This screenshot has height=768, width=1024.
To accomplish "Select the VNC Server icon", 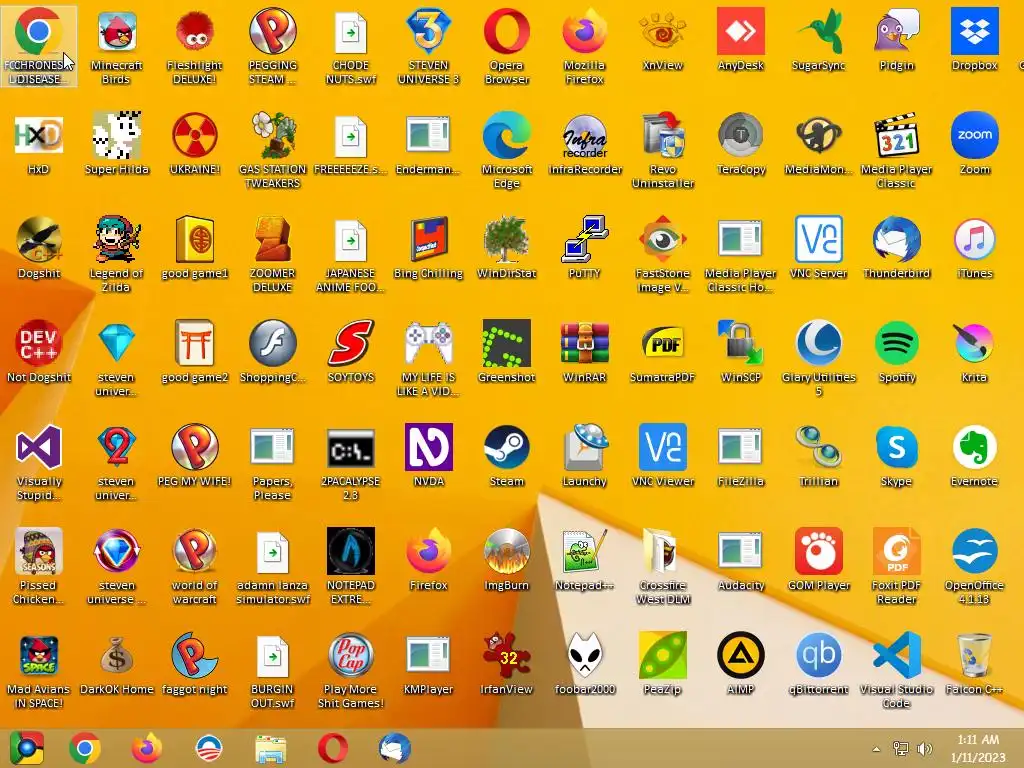I will [x=818, y=239].
